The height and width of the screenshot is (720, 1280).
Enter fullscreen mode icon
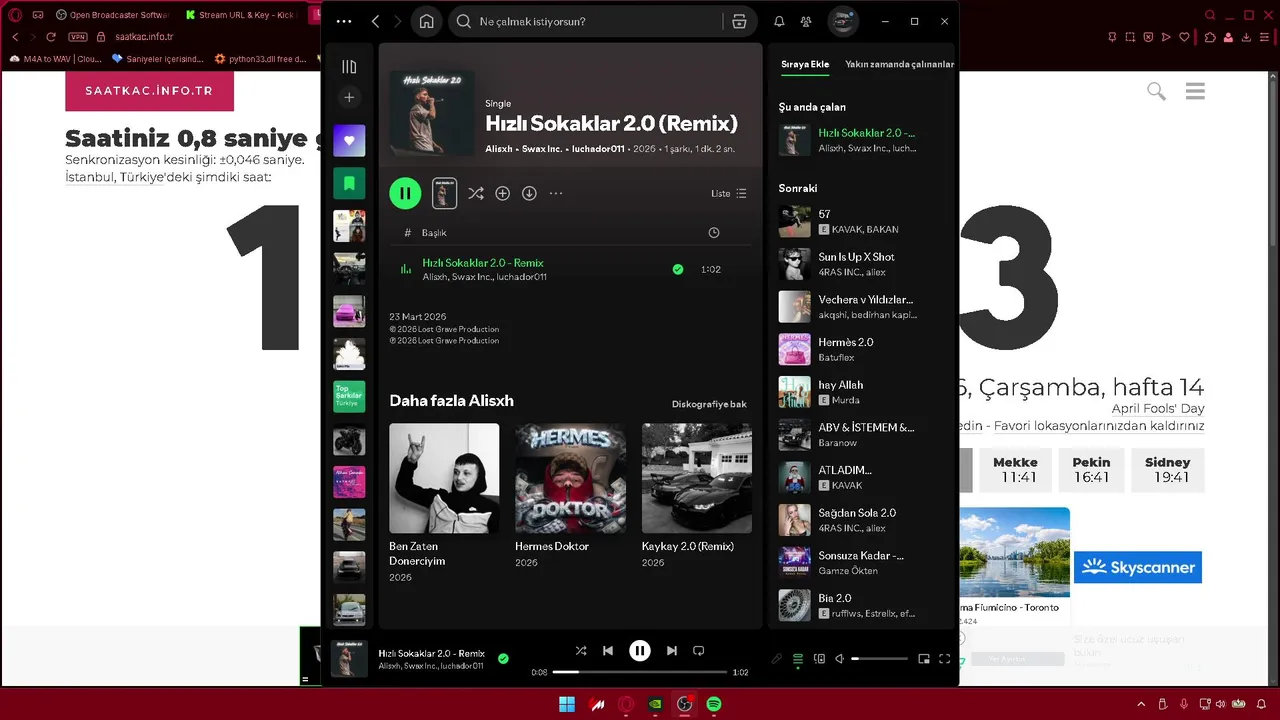click(945, 659)
